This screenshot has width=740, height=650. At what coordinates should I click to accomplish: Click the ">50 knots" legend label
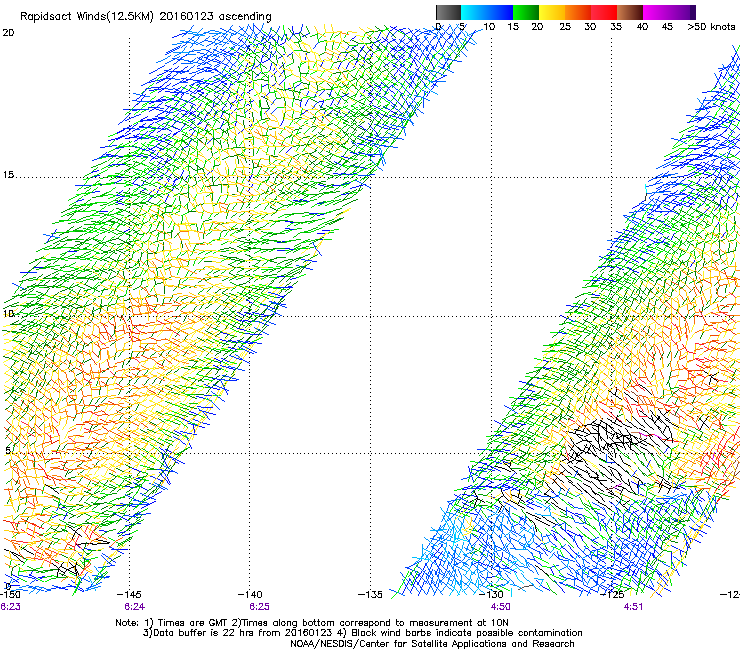click(711, 27)
